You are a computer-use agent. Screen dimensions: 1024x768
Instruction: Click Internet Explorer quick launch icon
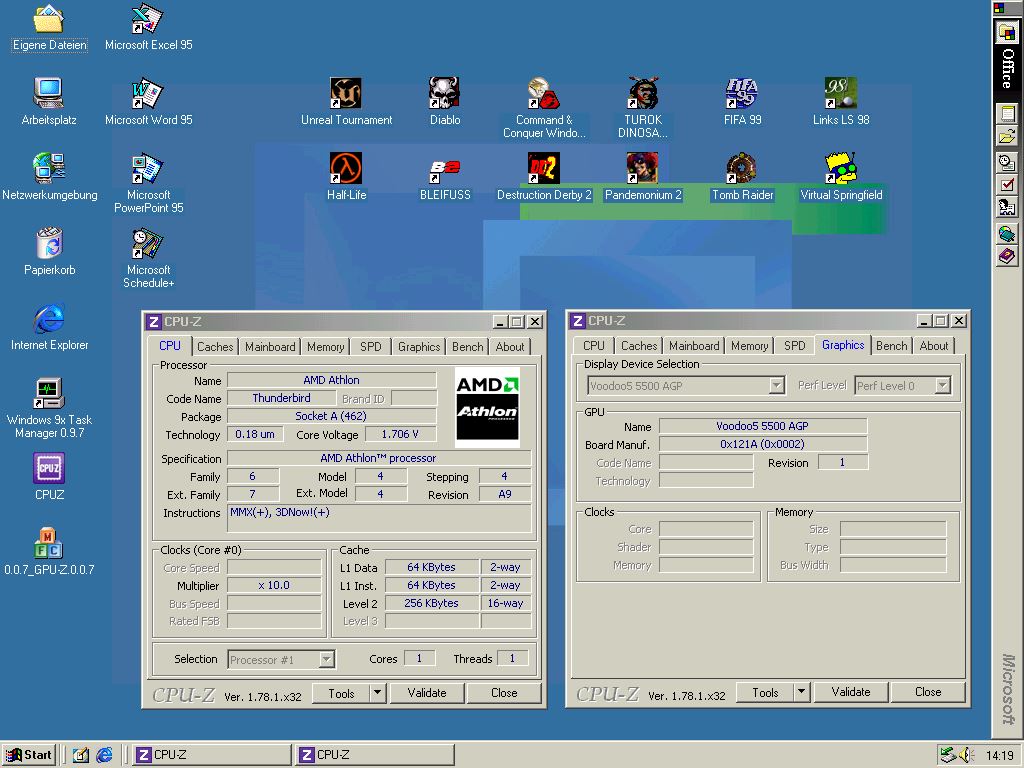pos(104,755)
